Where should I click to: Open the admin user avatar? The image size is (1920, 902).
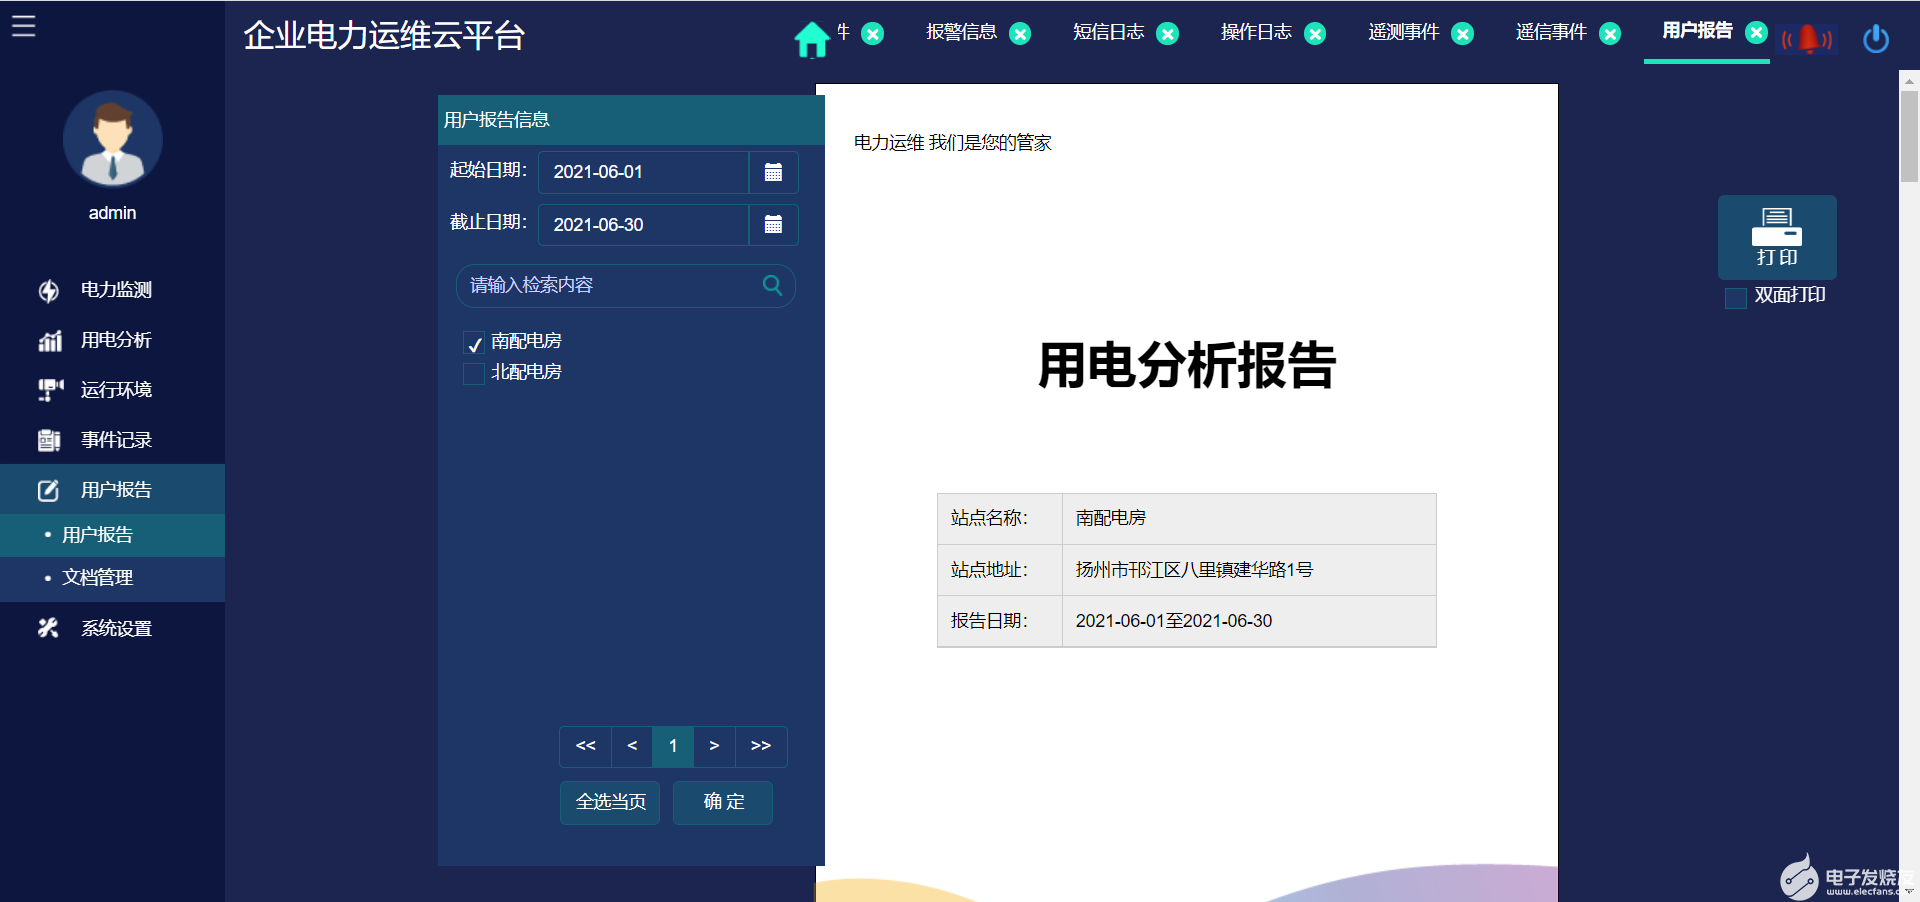pos(112,139)
